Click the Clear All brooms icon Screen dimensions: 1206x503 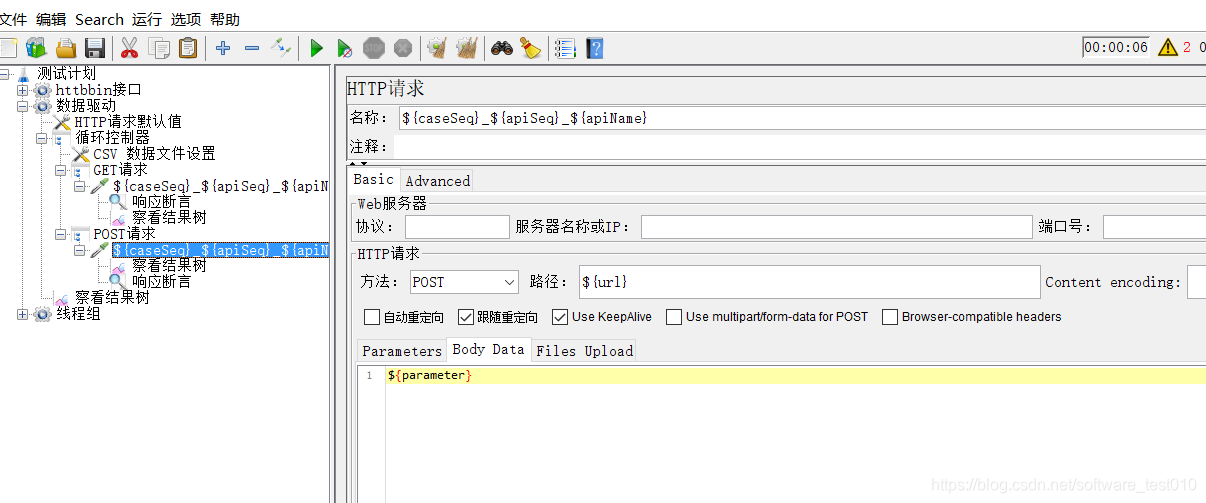click(x=466, y=47)
